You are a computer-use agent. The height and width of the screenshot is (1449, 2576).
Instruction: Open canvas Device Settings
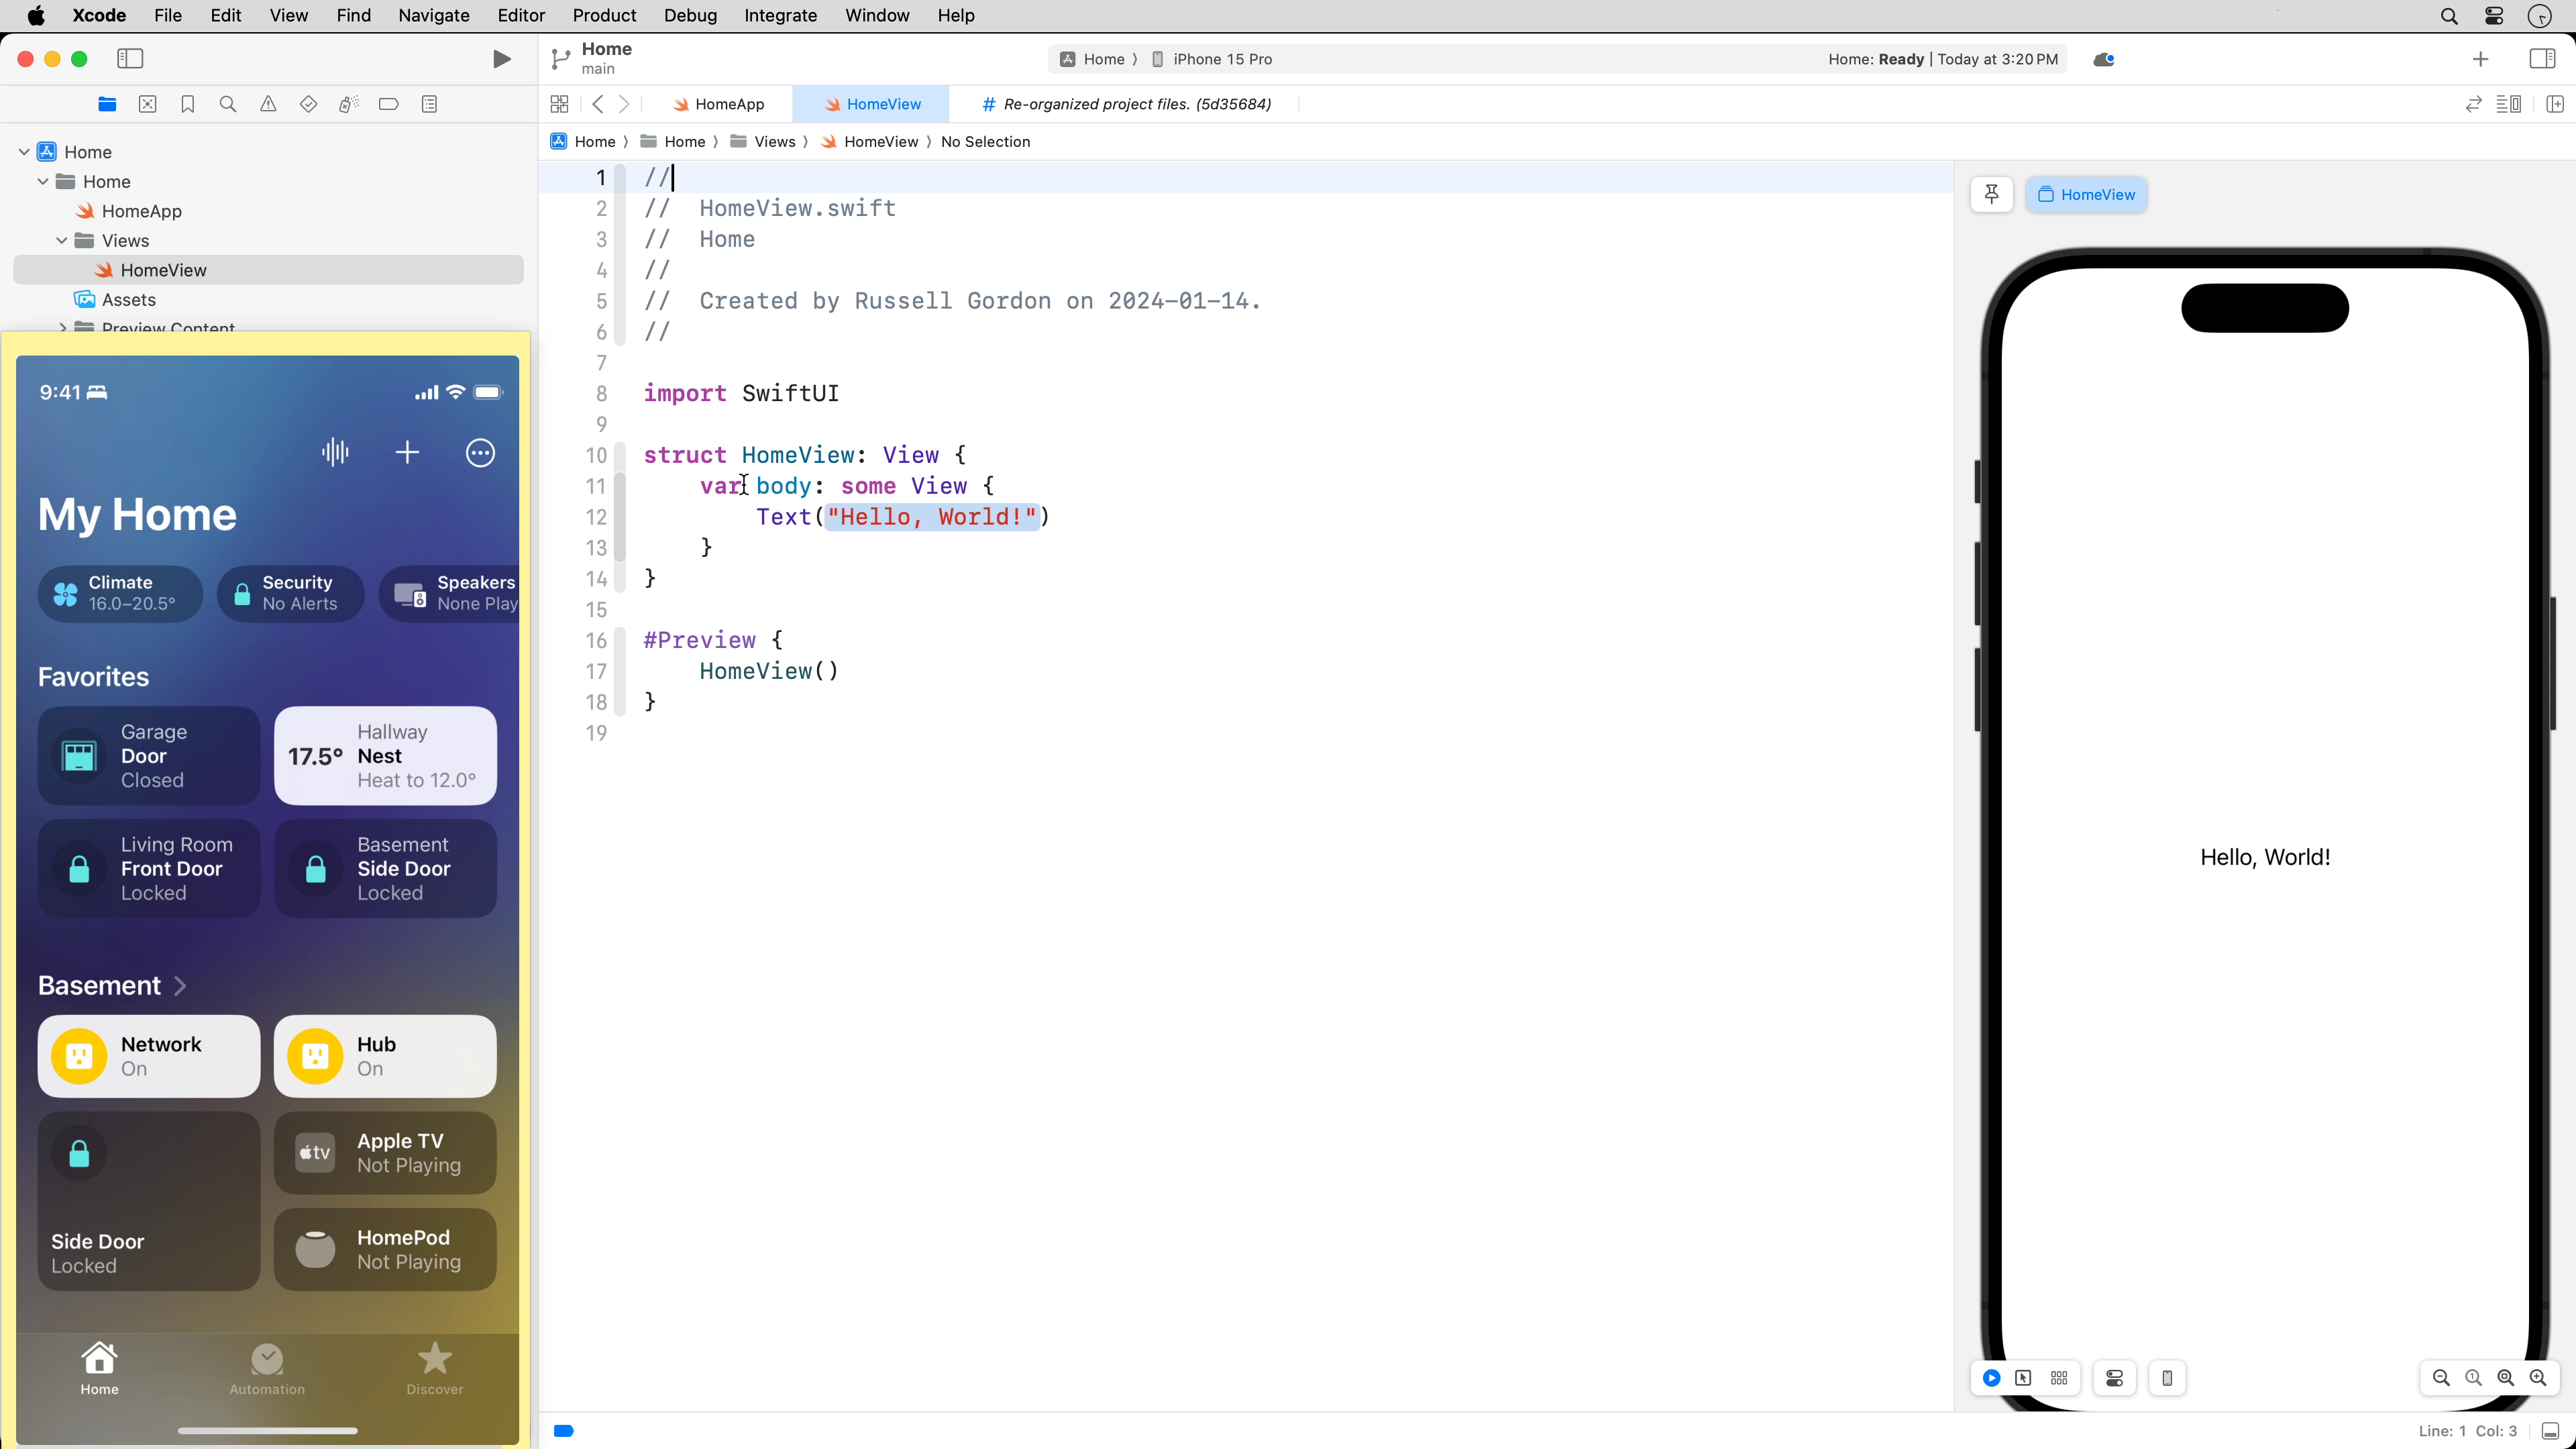pos(2115,1378)
